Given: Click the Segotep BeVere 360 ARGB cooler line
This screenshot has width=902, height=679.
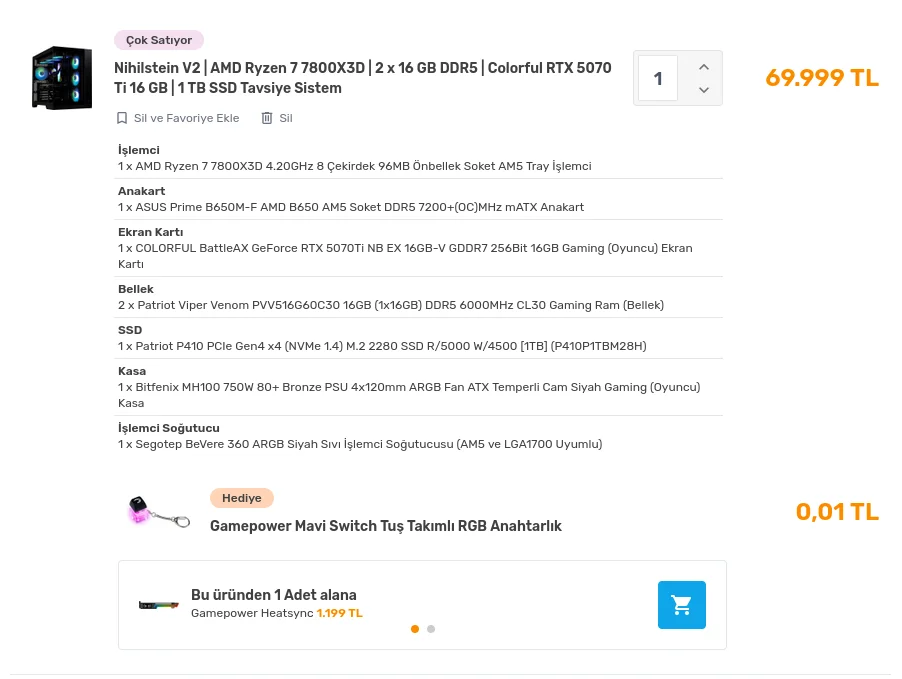Looking at the screenshot, I should pyautogui.click(x=360, y=444).
